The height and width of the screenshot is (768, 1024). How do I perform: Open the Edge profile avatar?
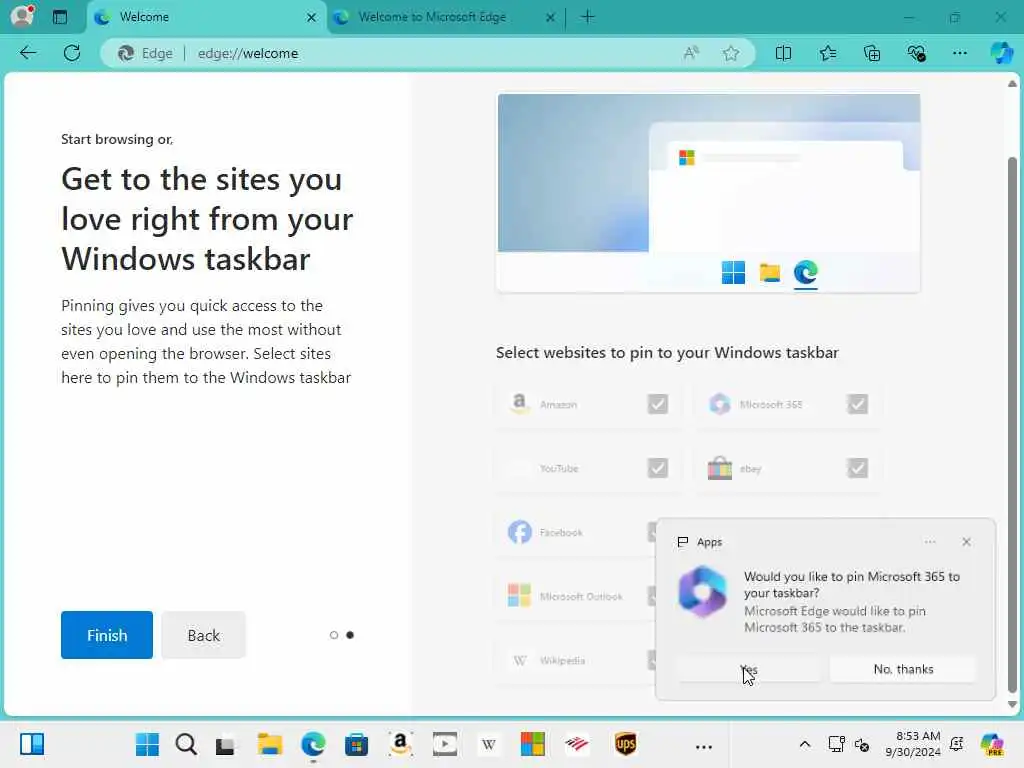coord(22,16)
